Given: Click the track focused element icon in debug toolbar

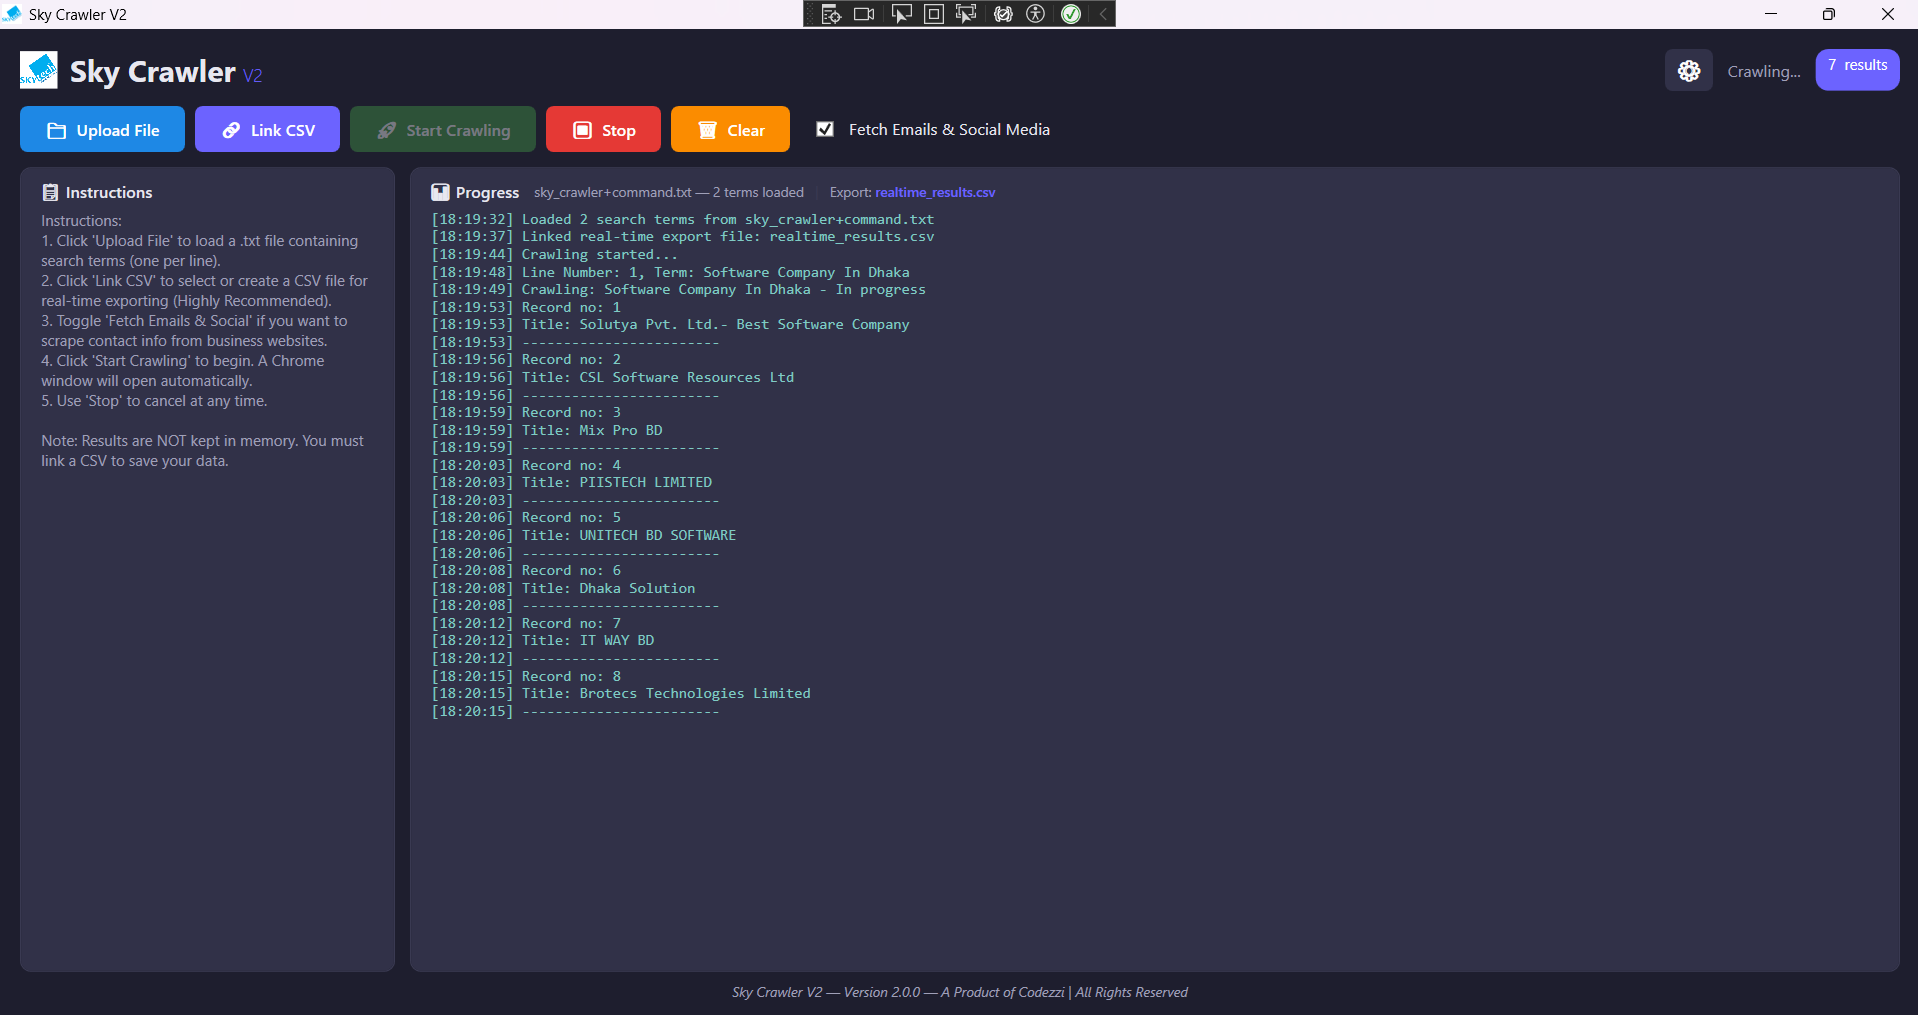Looking at the screenshot, I should pos(966,14).
